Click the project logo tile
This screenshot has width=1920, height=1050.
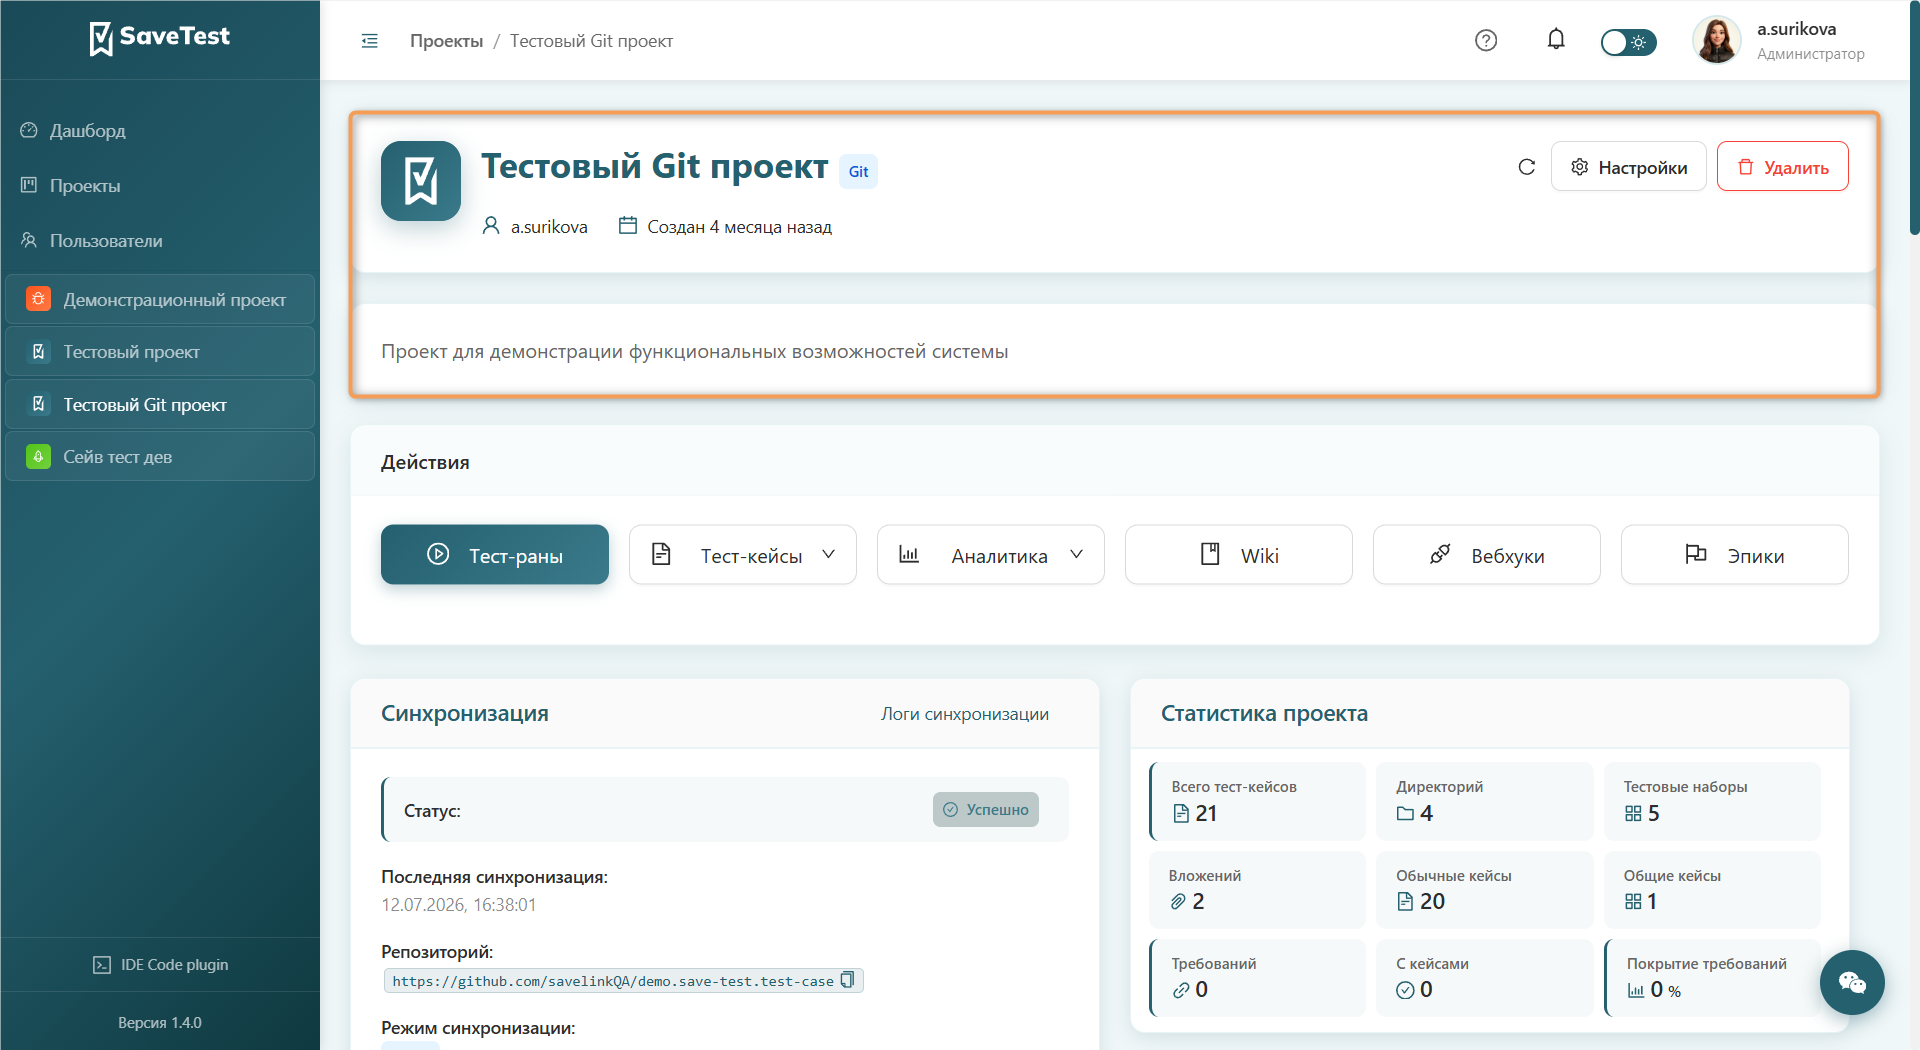421,181
